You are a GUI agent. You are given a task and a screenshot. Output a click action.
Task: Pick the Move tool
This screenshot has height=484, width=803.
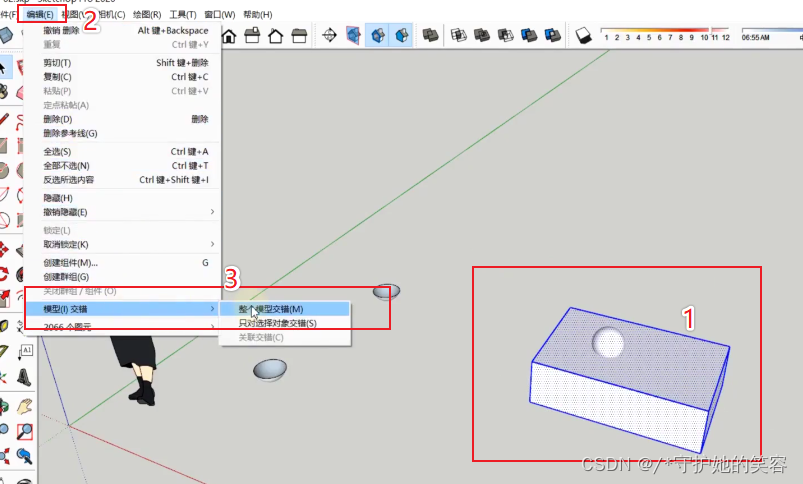[x=4, y=249]
